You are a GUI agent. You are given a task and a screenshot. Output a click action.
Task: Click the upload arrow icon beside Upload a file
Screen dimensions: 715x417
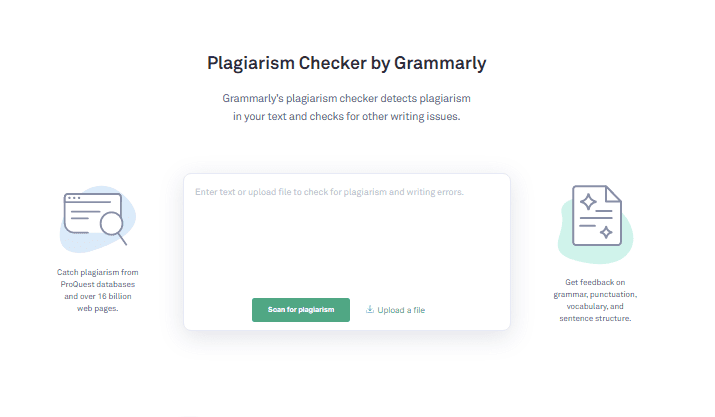(370, 309)
